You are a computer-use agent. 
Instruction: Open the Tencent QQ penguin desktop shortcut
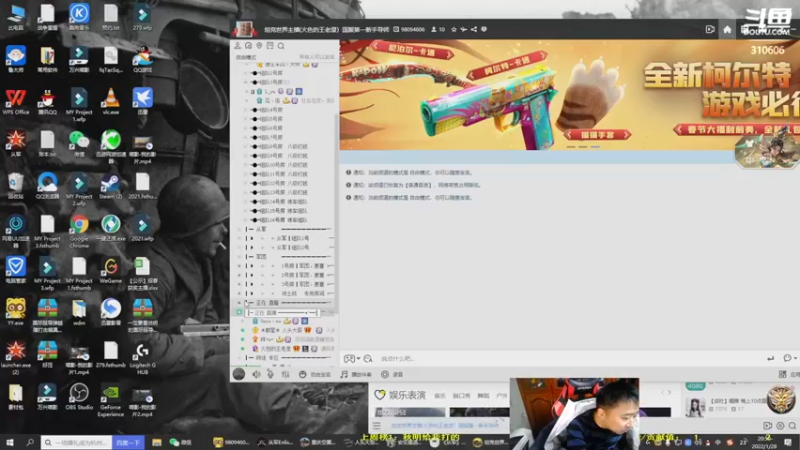[x=47, y=101]
